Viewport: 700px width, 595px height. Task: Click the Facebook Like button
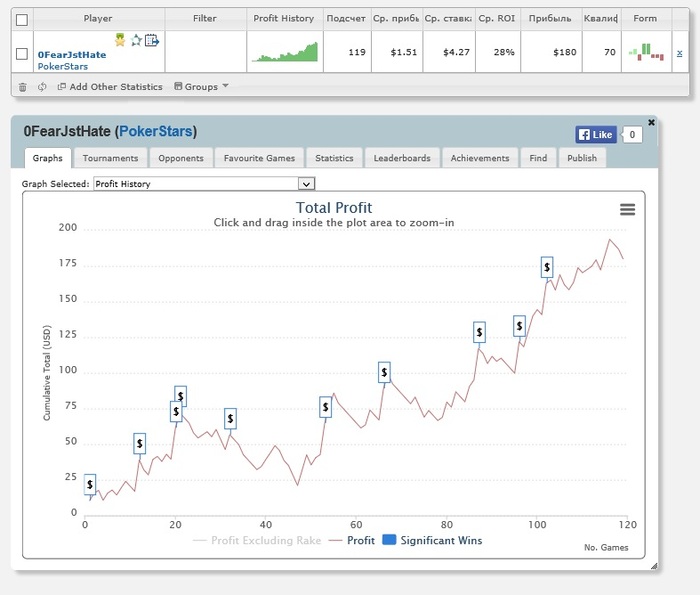[x=596, y=134]
